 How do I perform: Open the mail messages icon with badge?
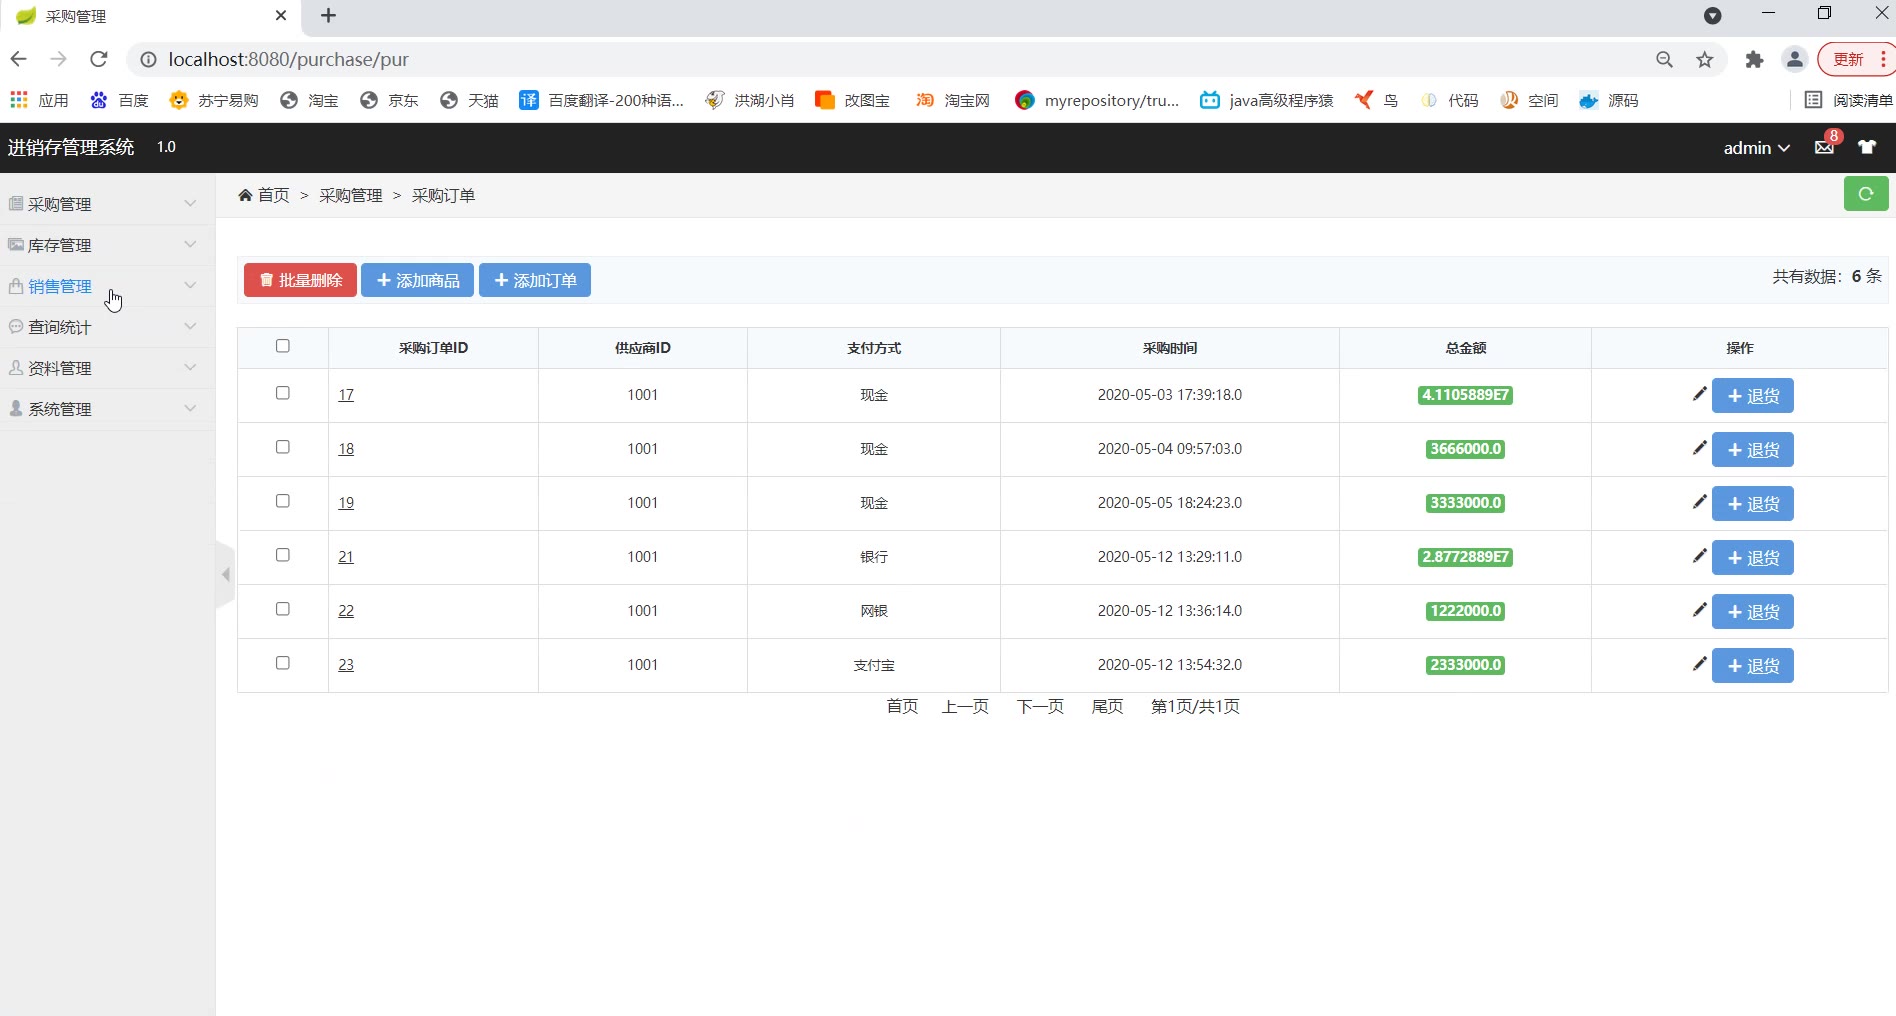pyautogui.click(x=1824, y=147)
